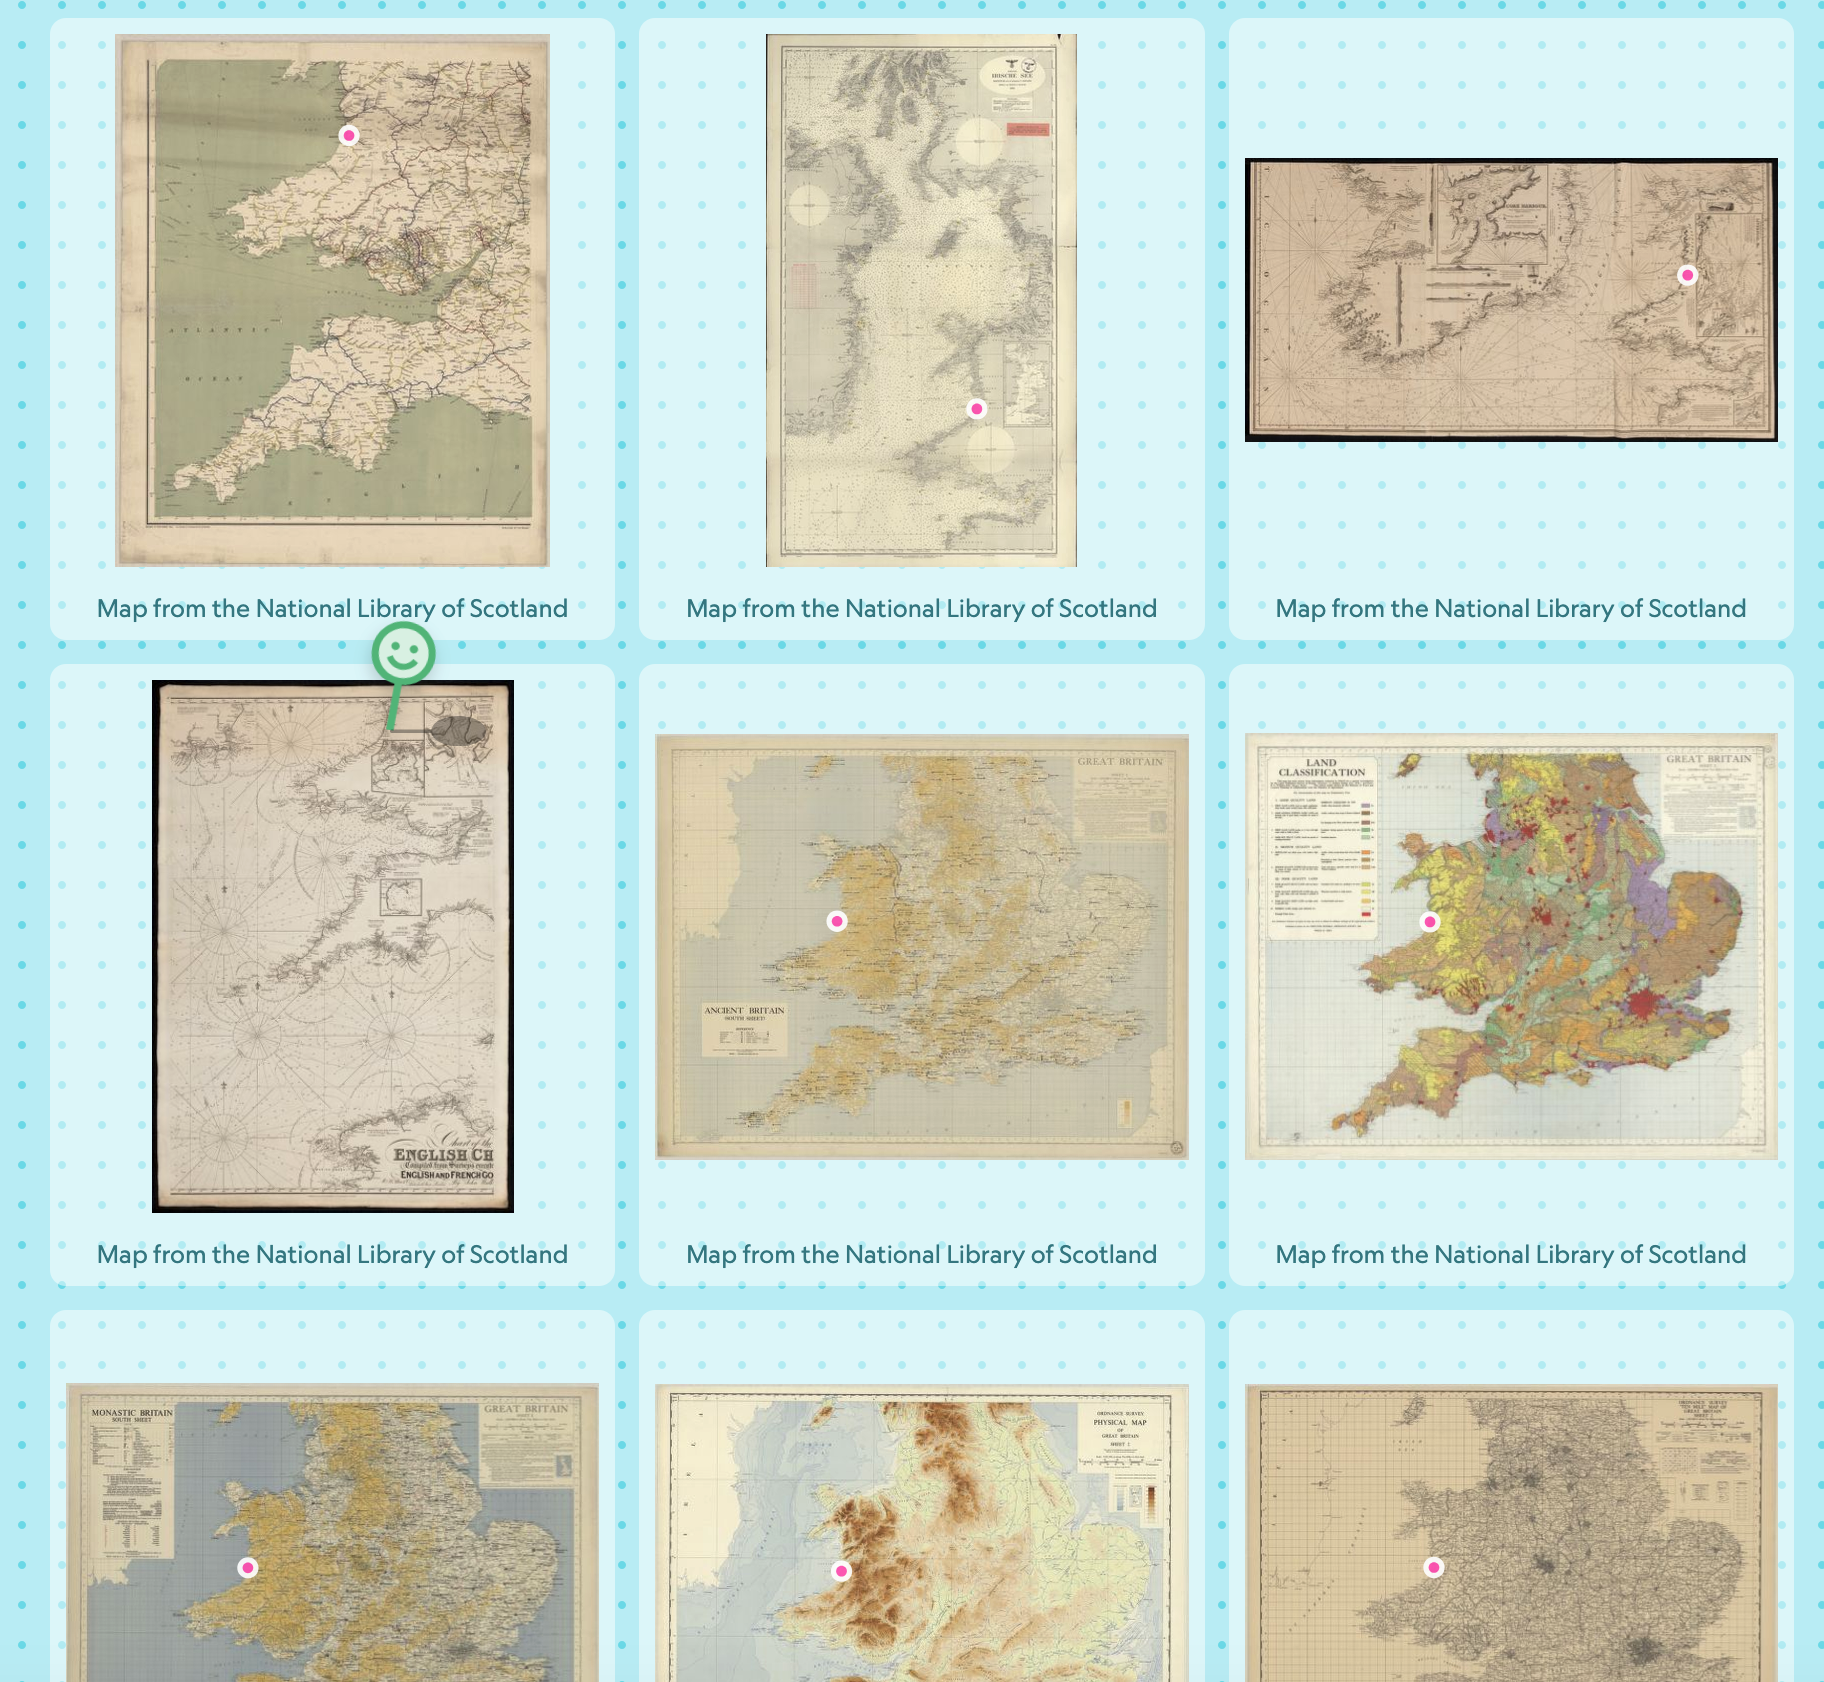
Task: Follow National Library link under English Channel chart
Action: point(332,1254)
